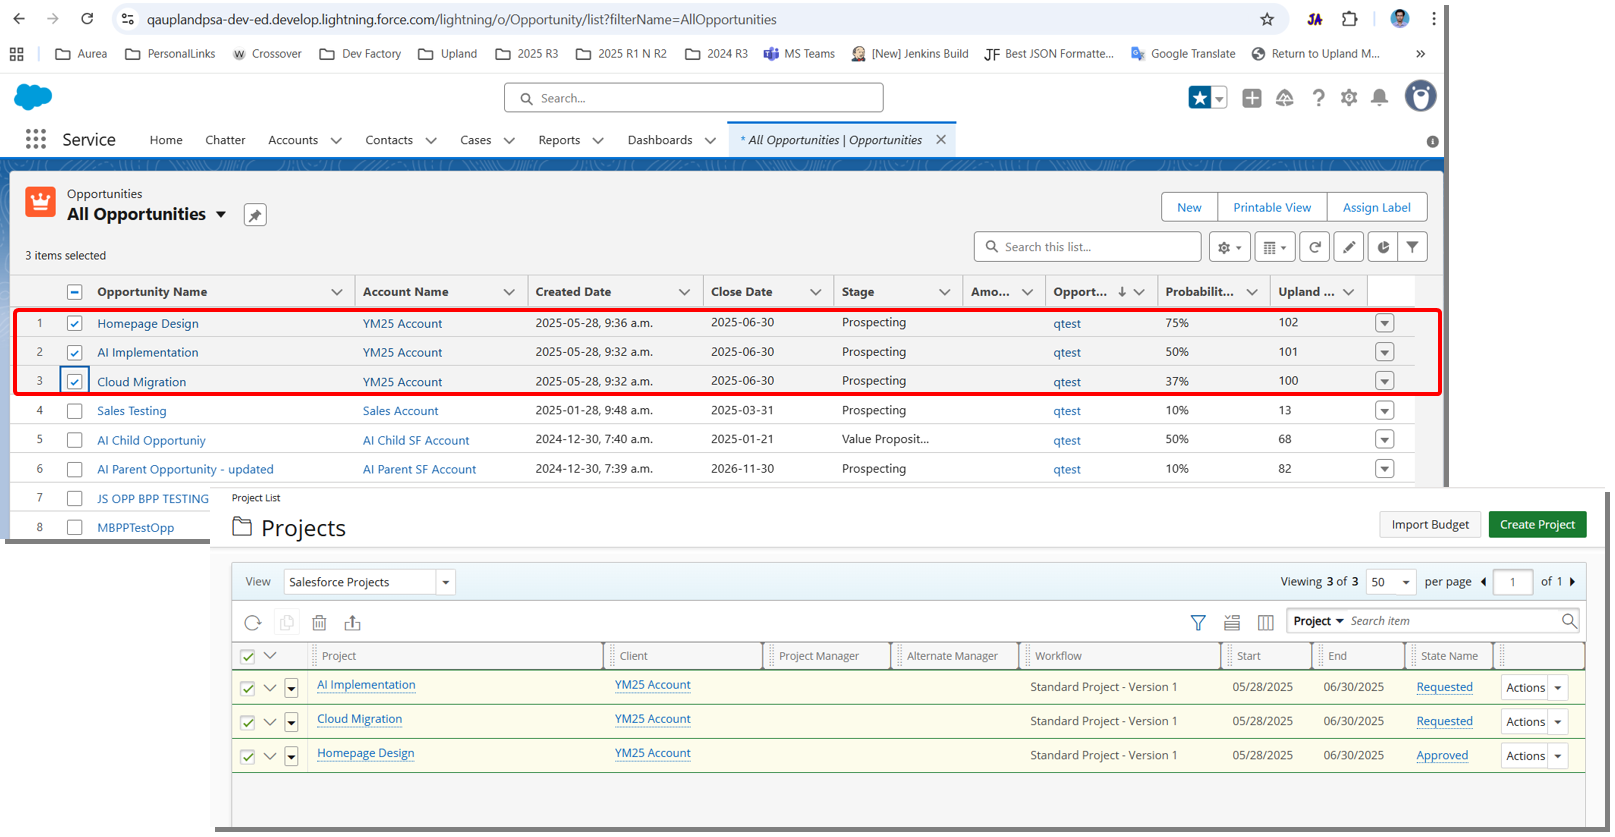Open the MS Teams bookmark
The image size is (1615, 837).
click(x=798, y=54)
